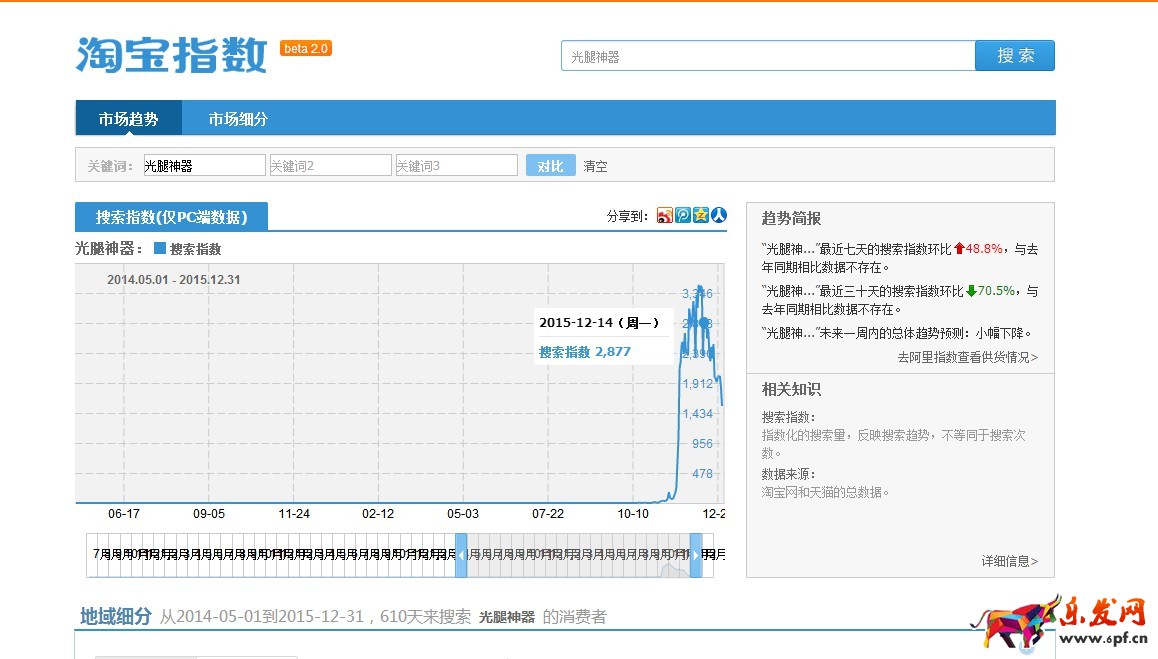
Task: Open 去阿里指数查看供货情况 link
Action: click(x=967, y=357)
